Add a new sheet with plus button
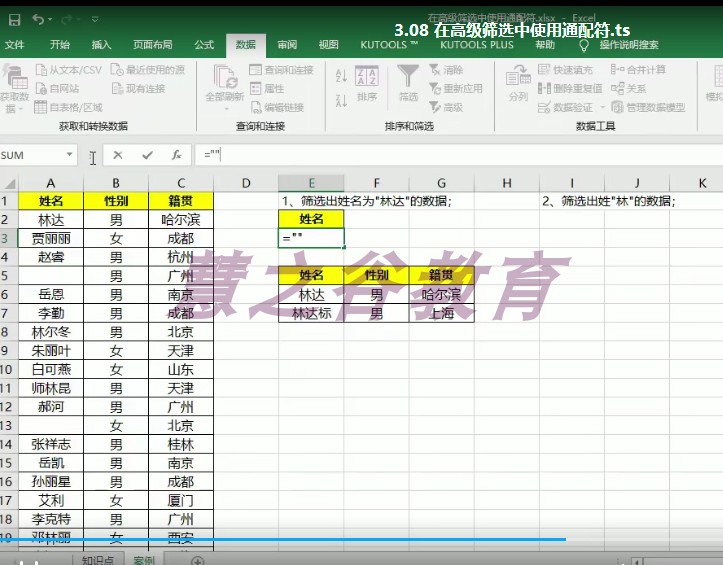Viewport: 723px width, 565px height. pos(198,560)
